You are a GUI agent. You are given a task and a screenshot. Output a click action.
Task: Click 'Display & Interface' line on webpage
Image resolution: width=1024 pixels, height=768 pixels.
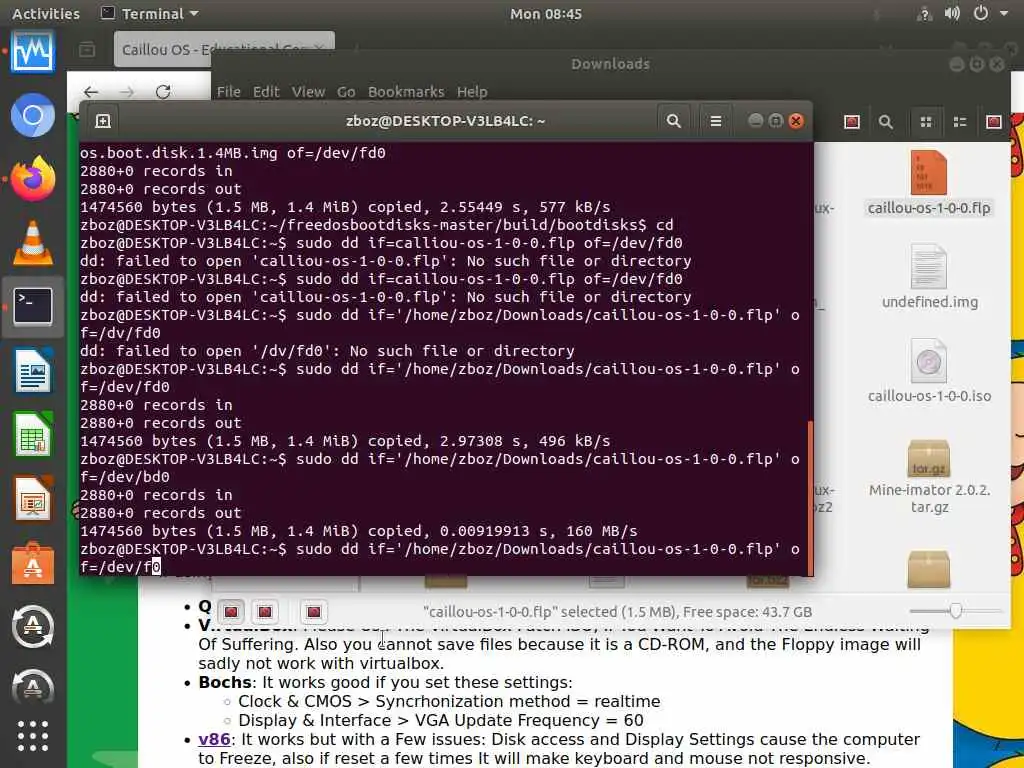click(441, 720)
